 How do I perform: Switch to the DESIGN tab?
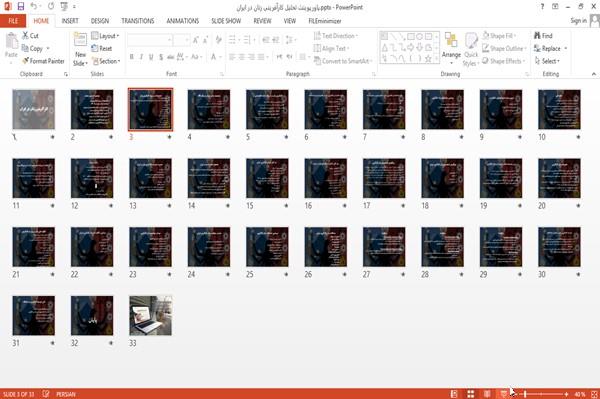point(100,21)
